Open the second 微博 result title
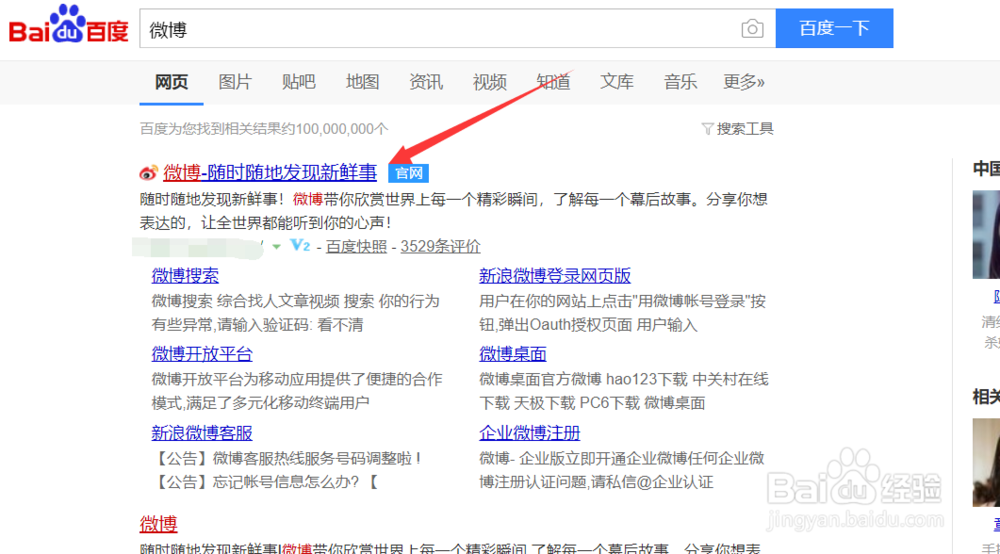1000x554 pixels. 158,524
